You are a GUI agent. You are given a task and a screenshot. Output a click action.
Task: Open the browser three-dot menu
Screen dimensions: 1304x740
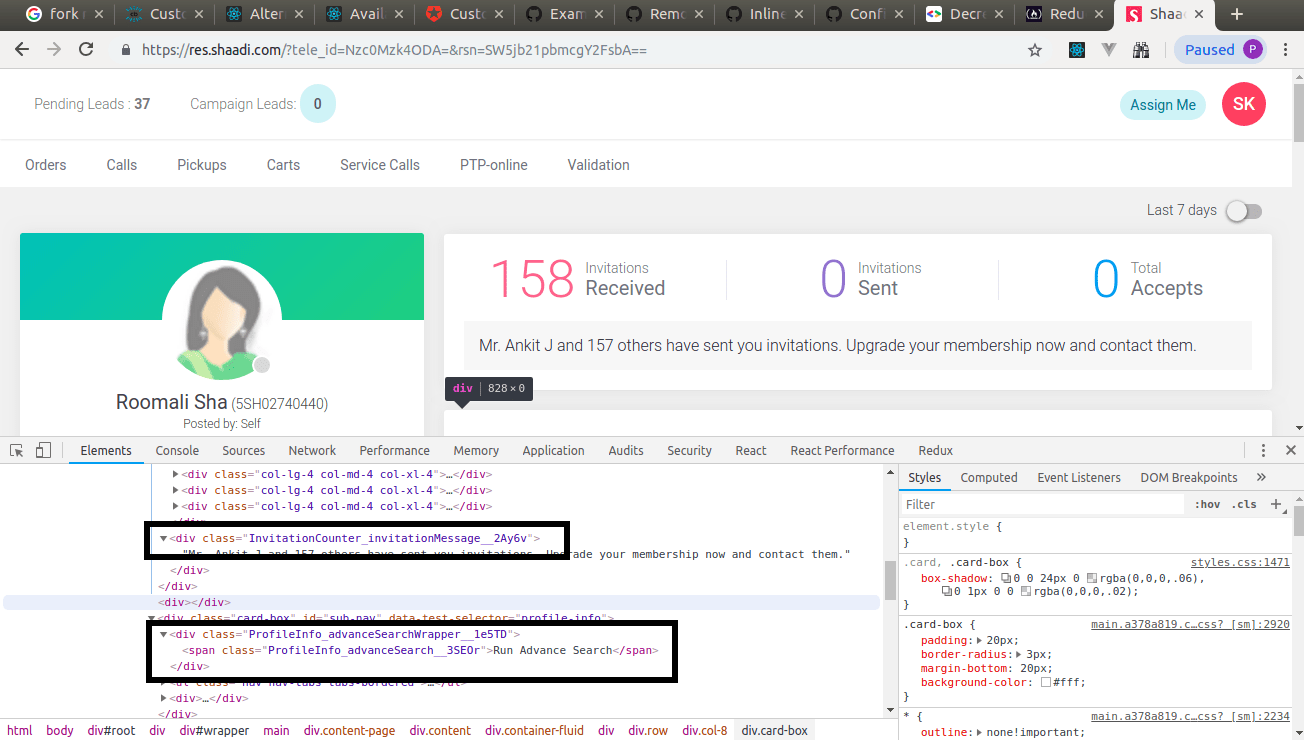(x=1286, y=50)
